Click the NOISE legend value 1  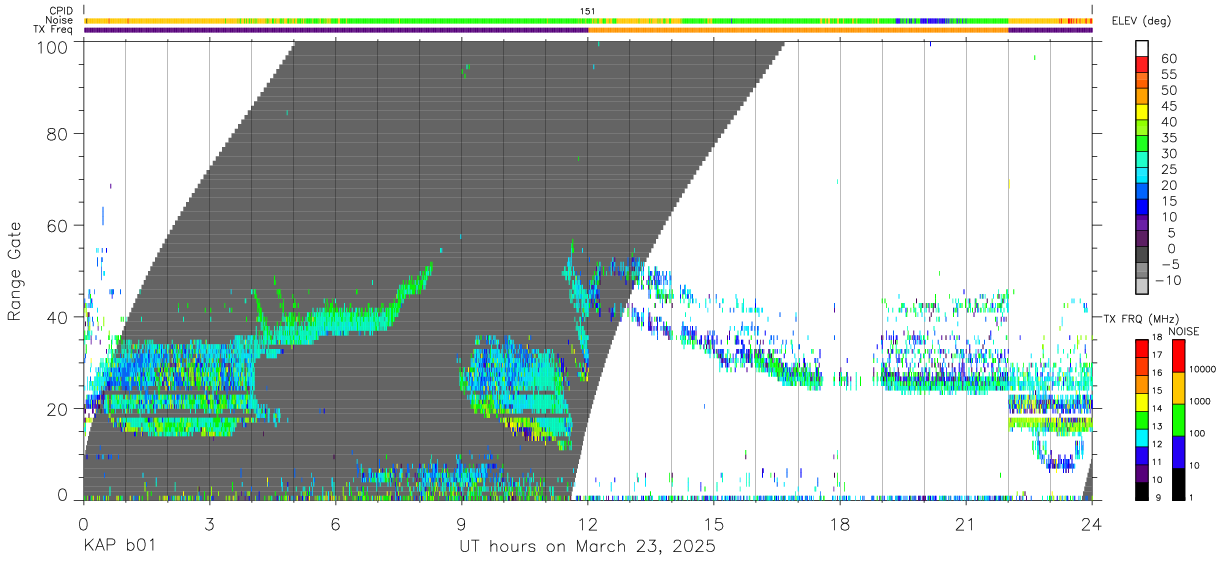1190,497
